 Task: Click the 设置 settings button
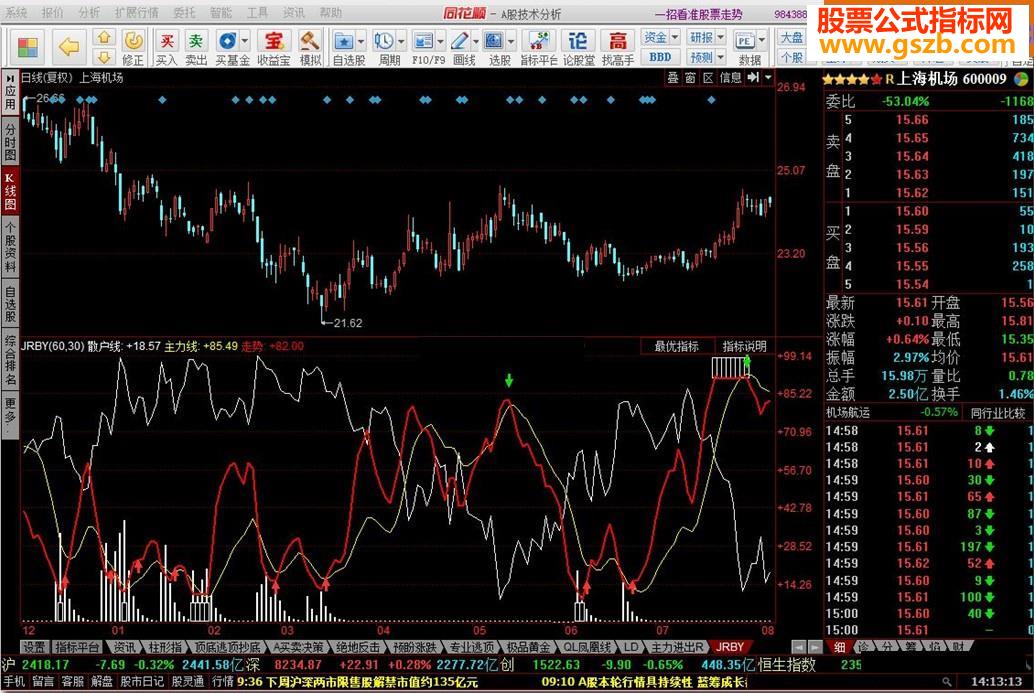point(34,648)
